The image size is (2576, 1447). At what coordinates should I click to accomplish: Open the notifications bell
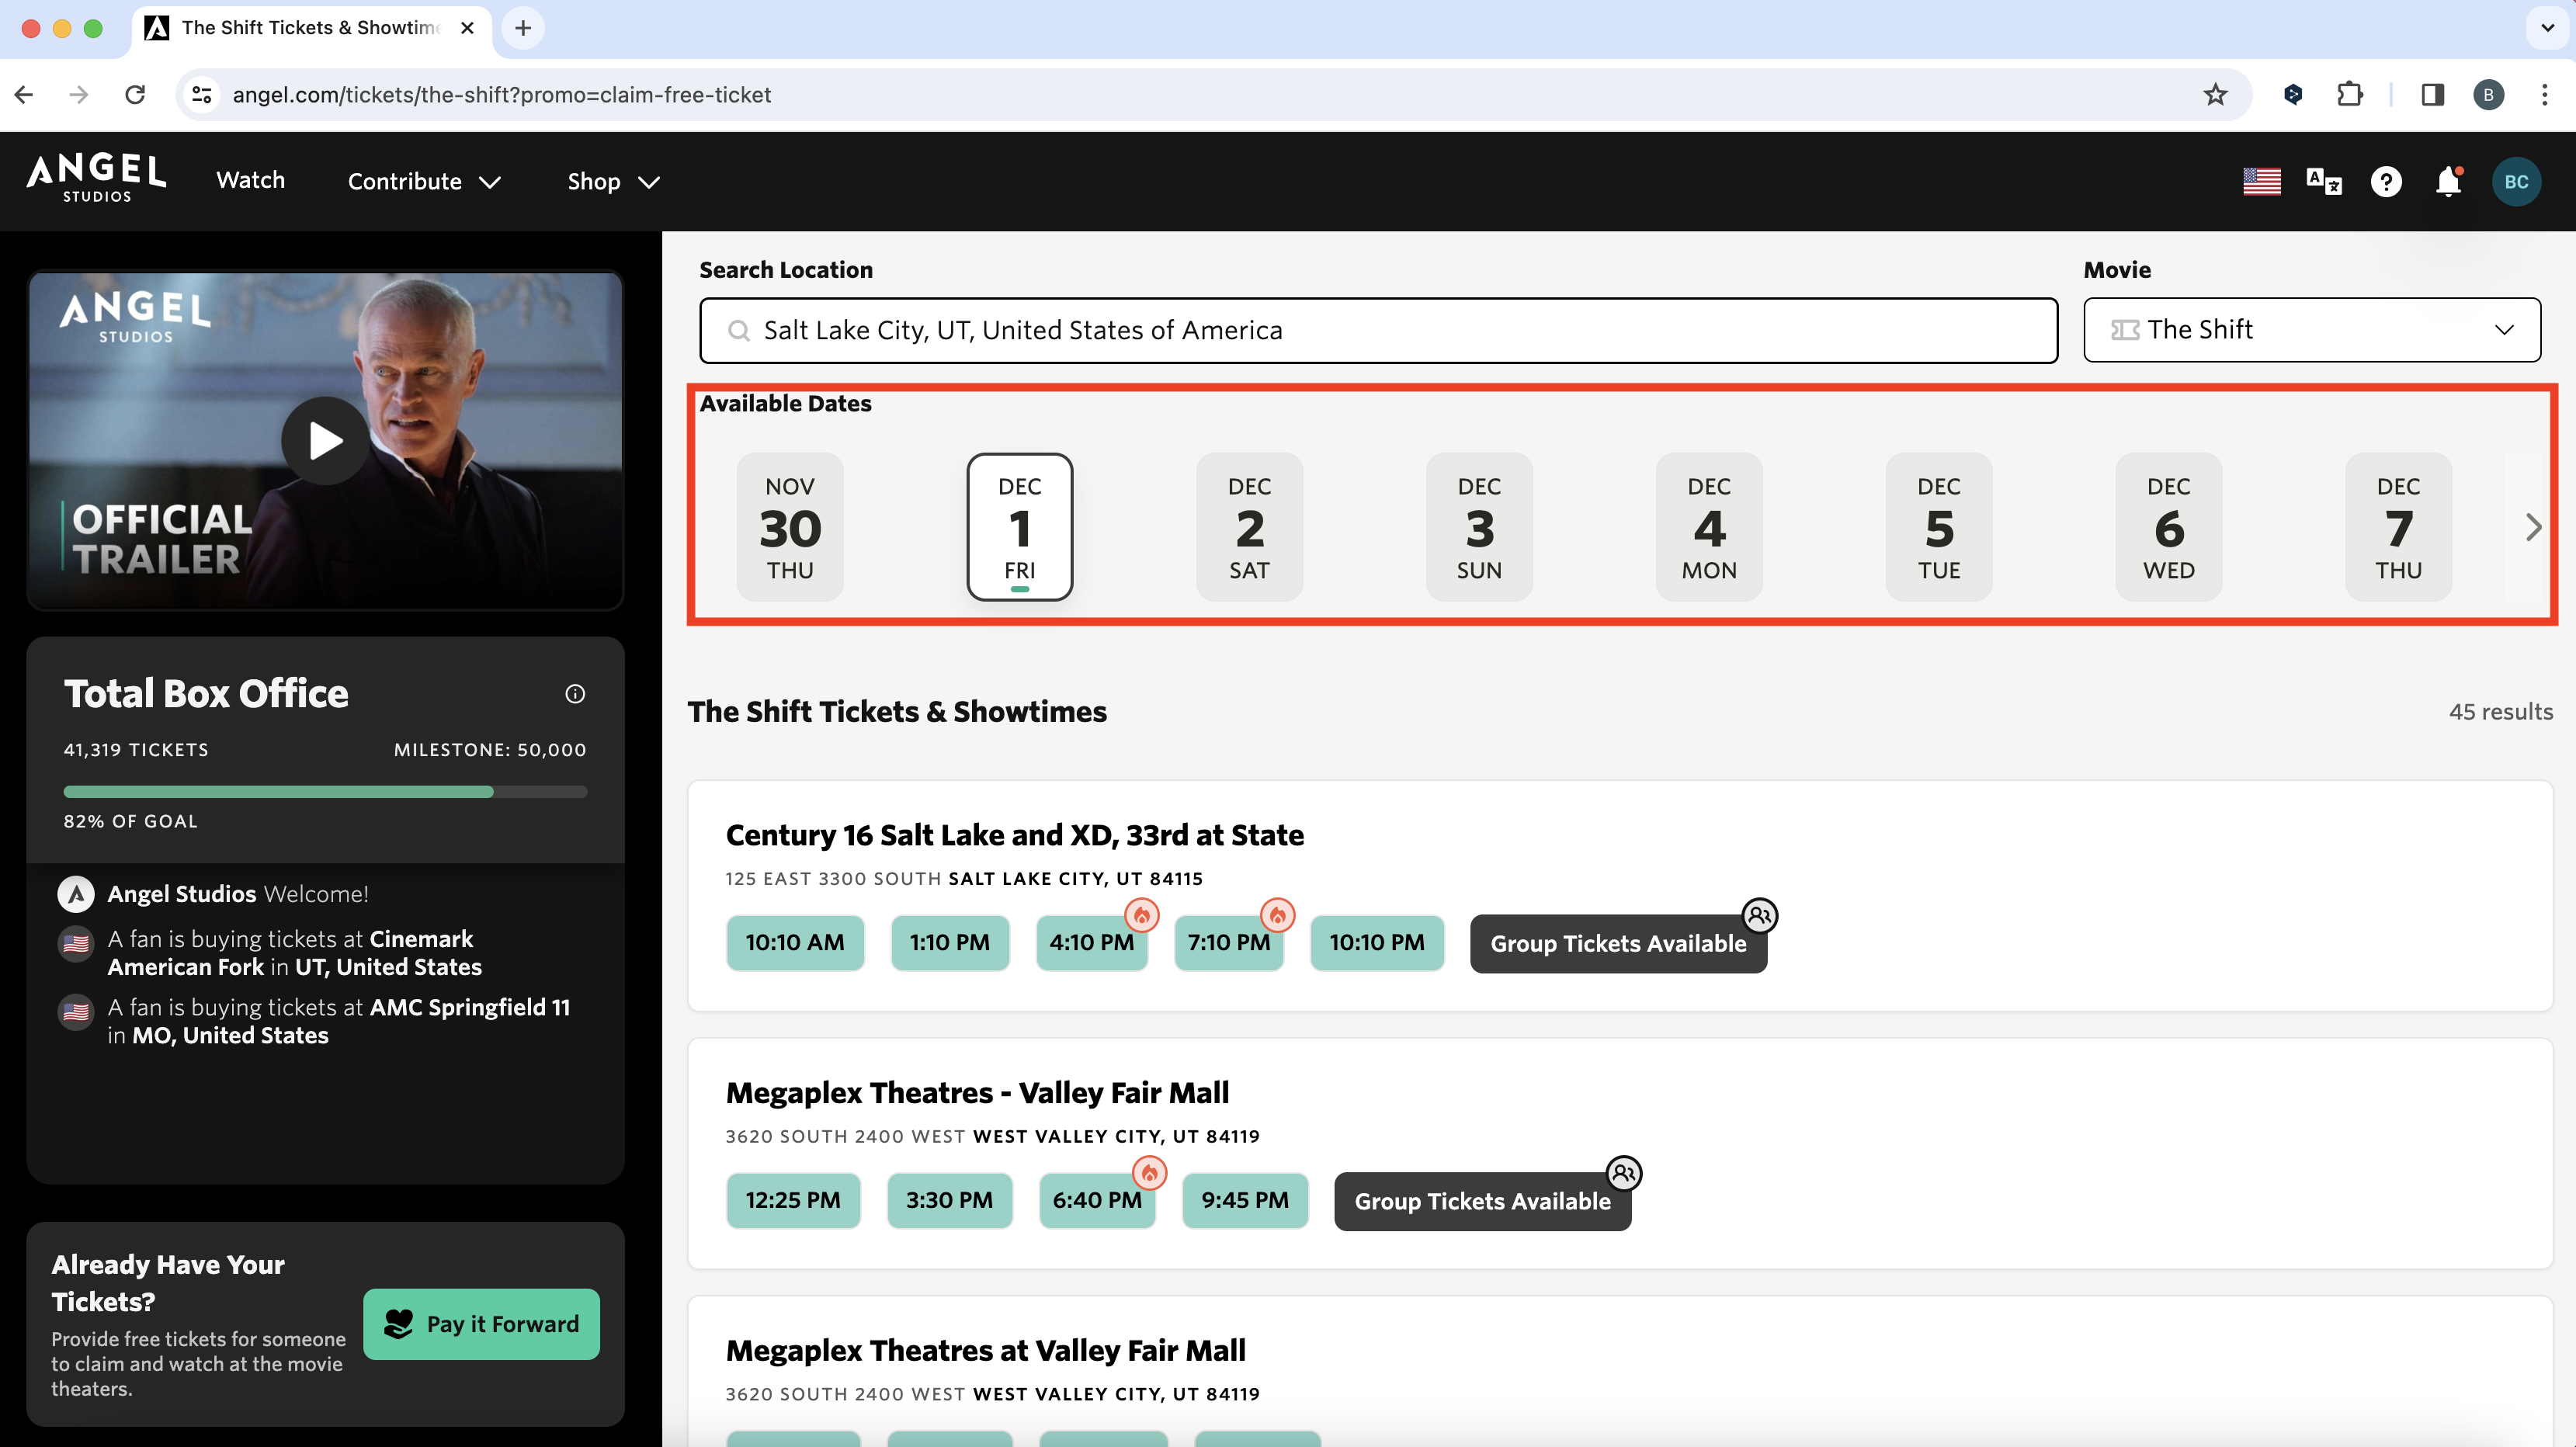click(2448, 182)
